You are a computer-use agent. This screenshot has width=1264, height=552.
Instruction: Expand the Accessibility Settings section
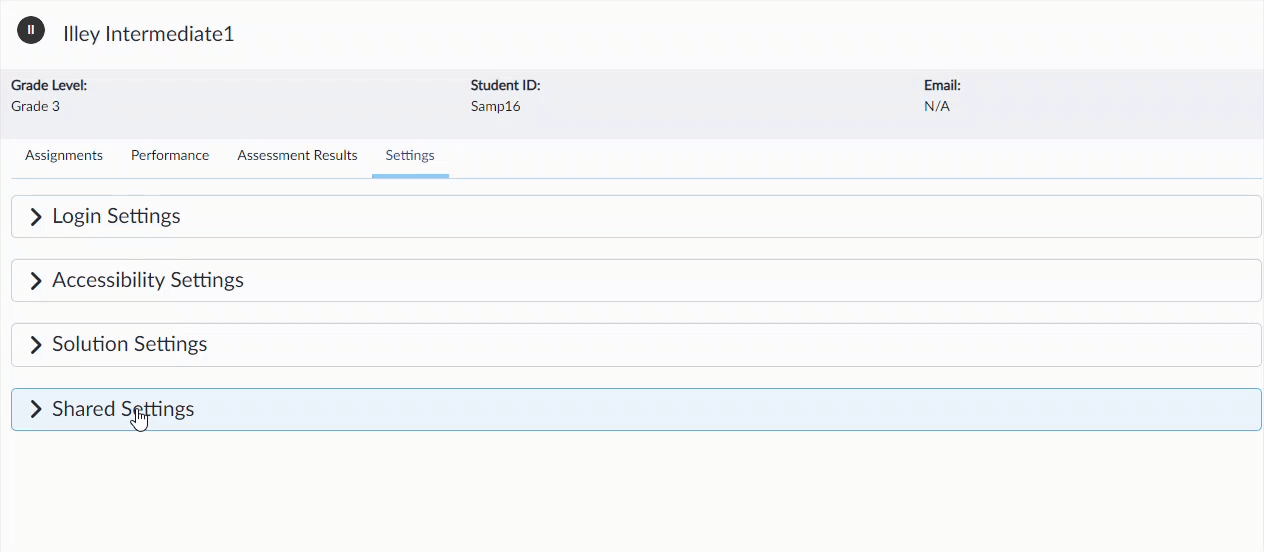(636, 280)
